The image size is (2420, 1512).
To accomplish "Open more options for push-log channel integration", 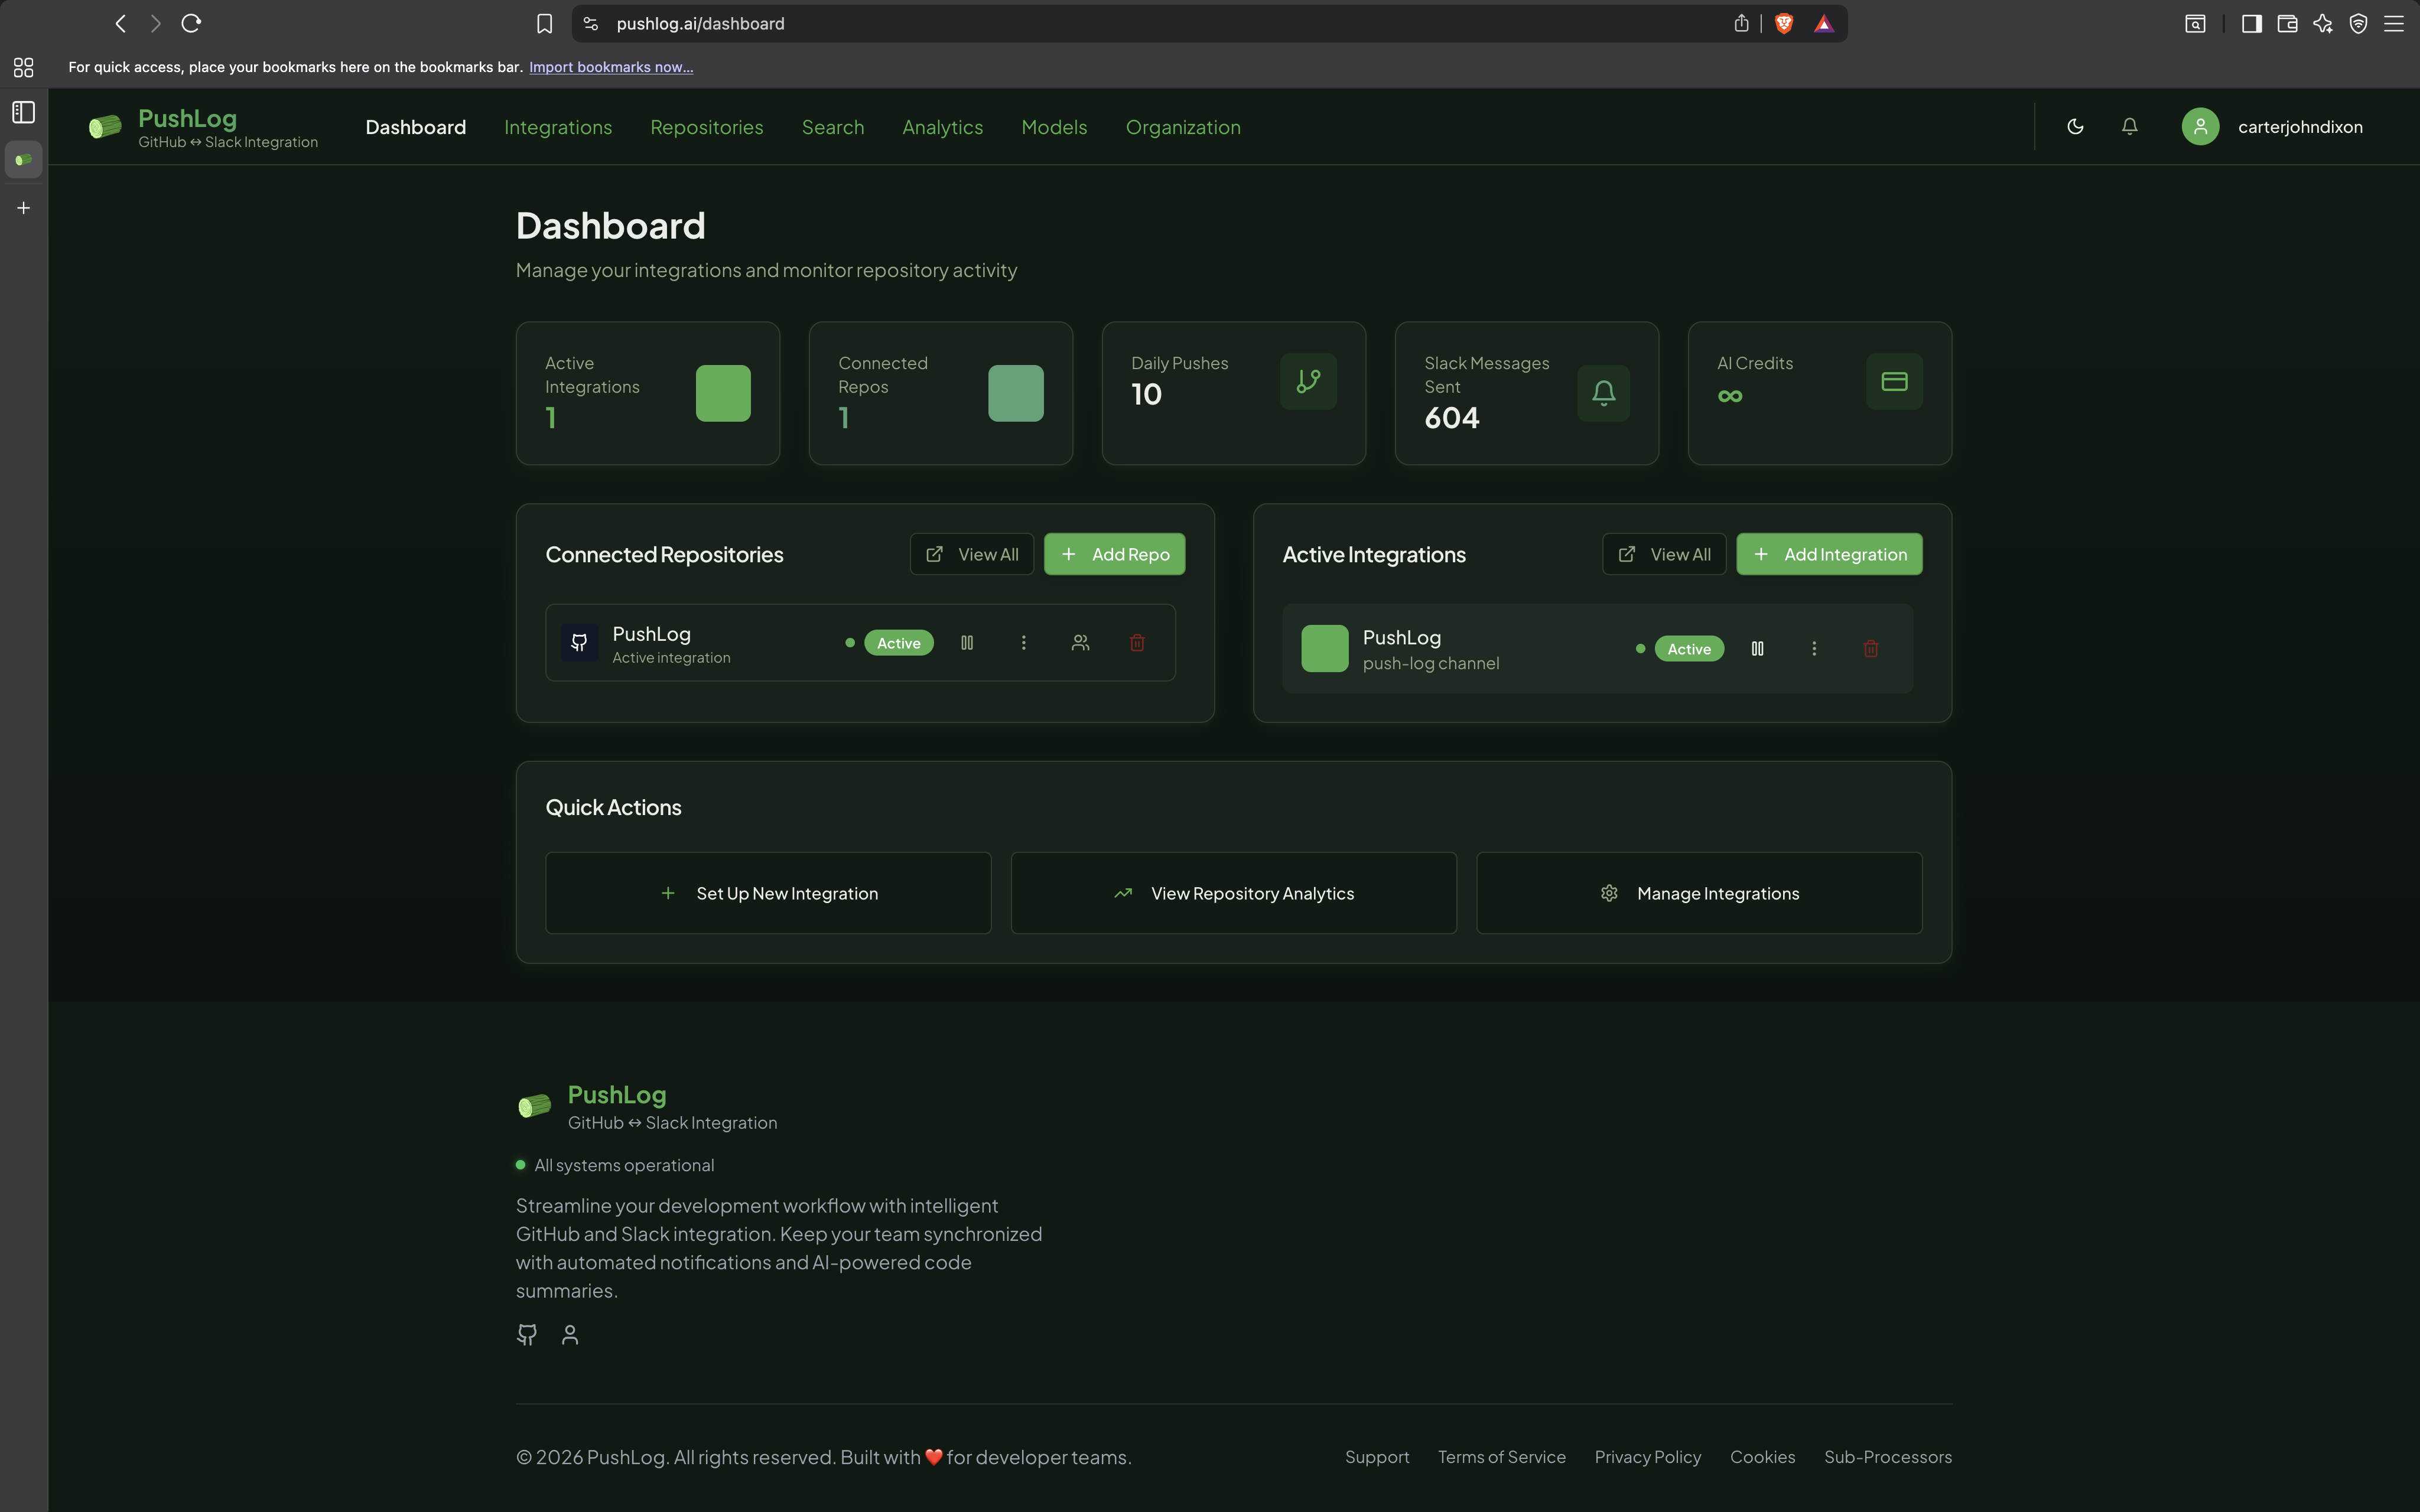I will point(1814,649).
